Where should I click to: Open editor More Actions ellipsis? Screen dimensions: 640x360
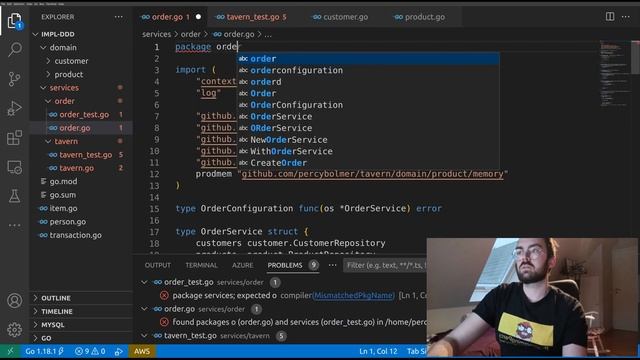click(x=626, y=17)
